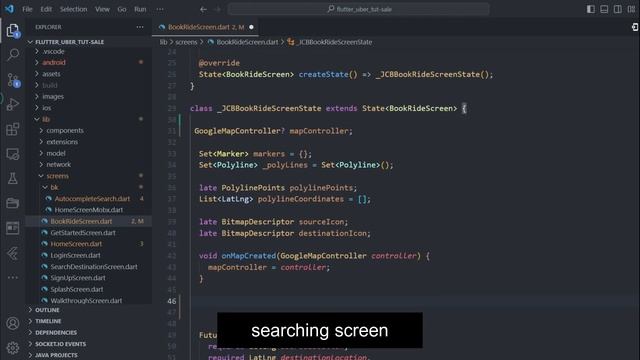Open the VS Code application logo menu
The image size is (640, 360).
[9, 9]
